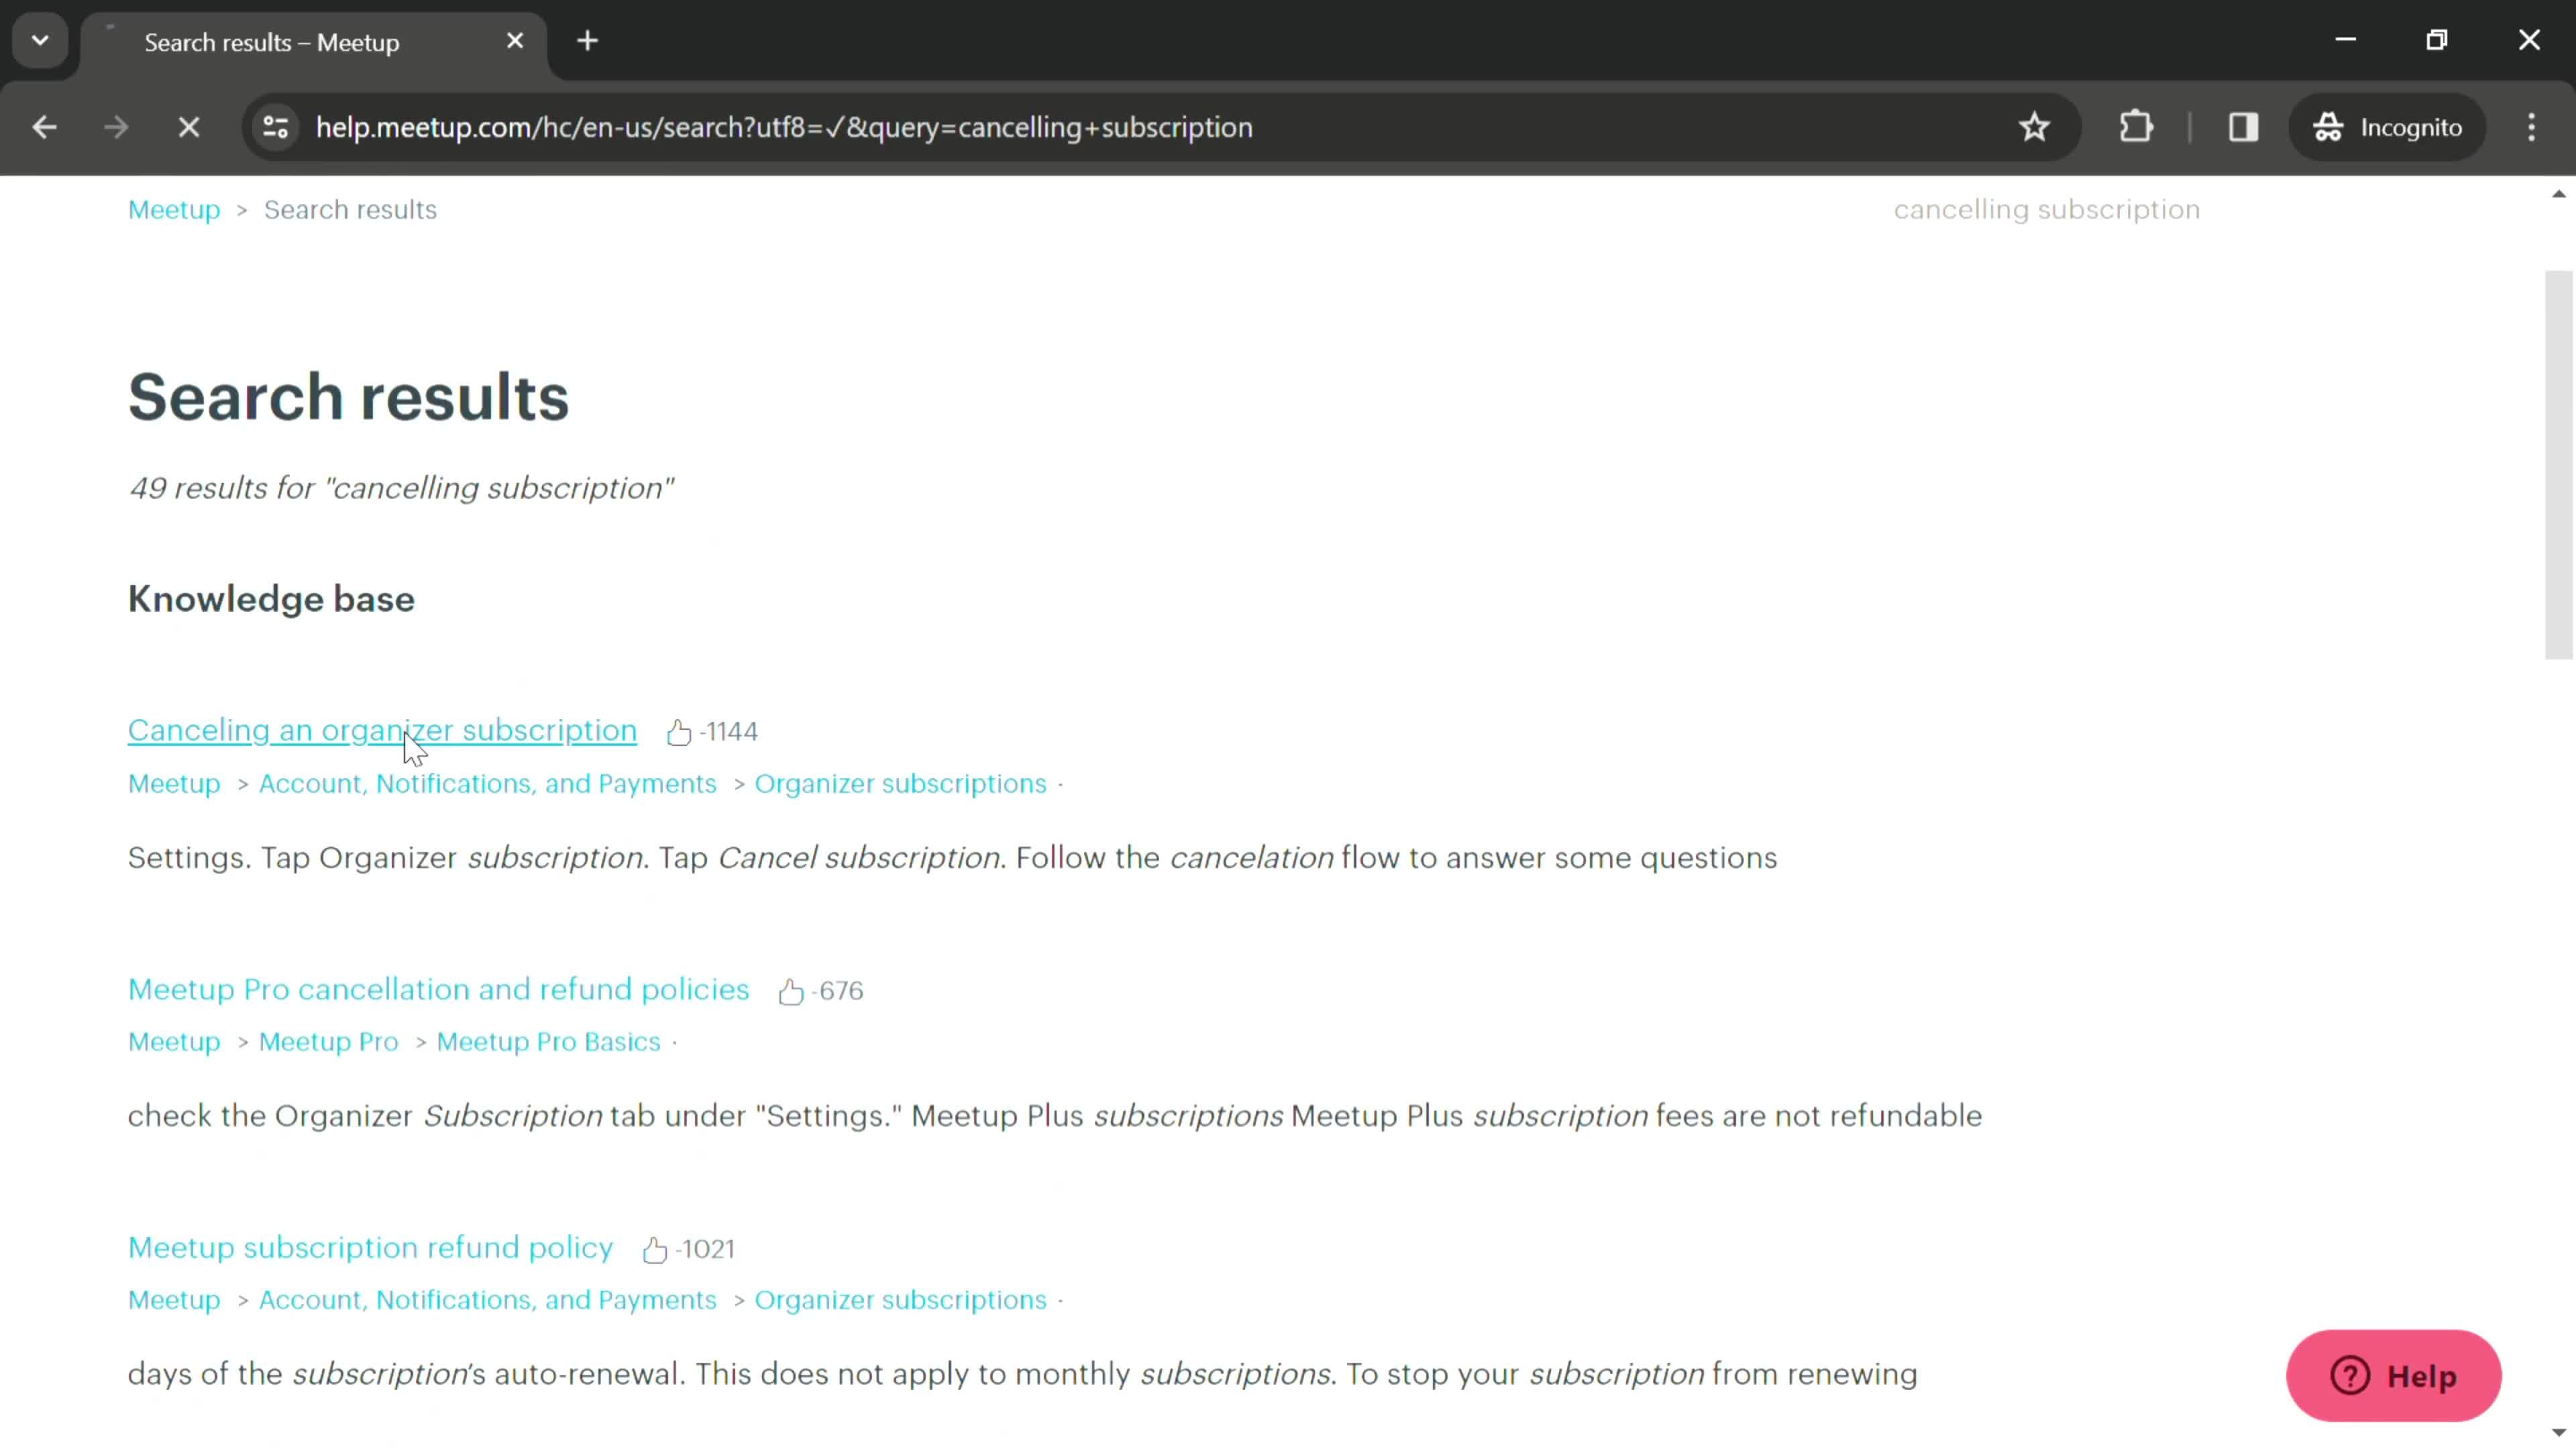Click the Incognito indicator
2576x1449 pixels.
point(2388,127)
